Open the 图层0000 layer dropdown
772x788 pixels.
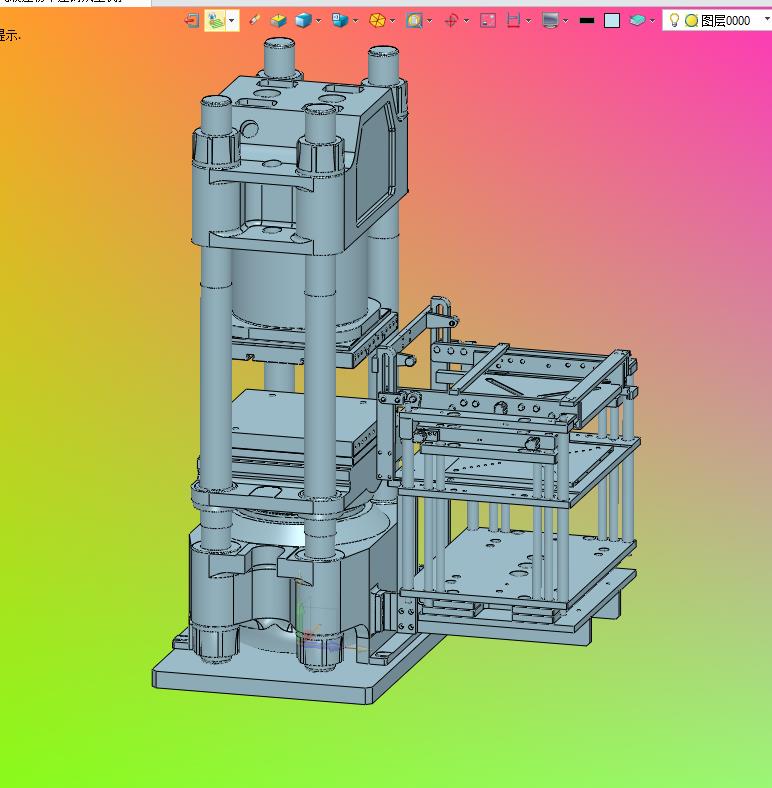point(767,20)
